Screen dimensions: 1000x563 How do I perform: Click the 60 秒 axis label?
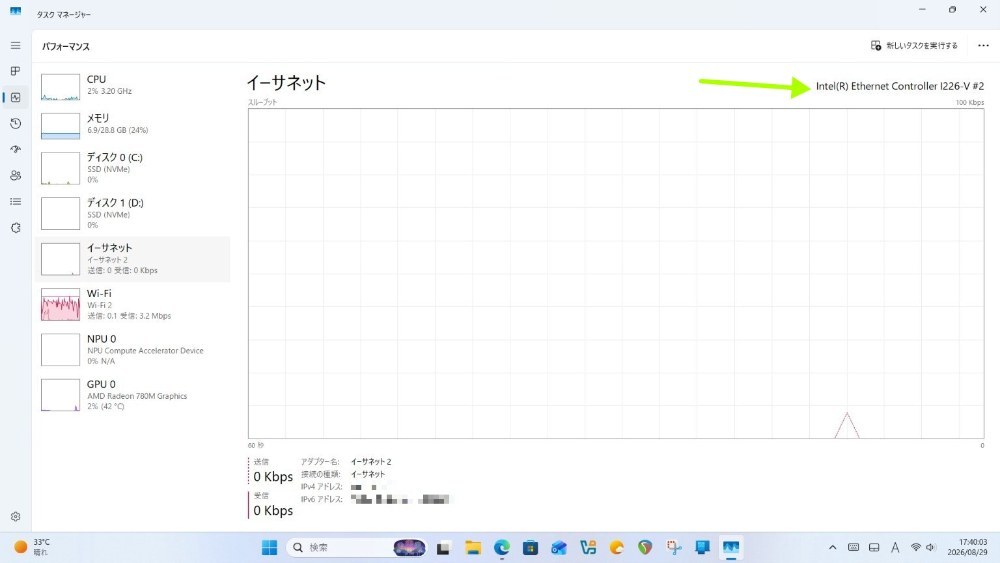click(256, 445)
